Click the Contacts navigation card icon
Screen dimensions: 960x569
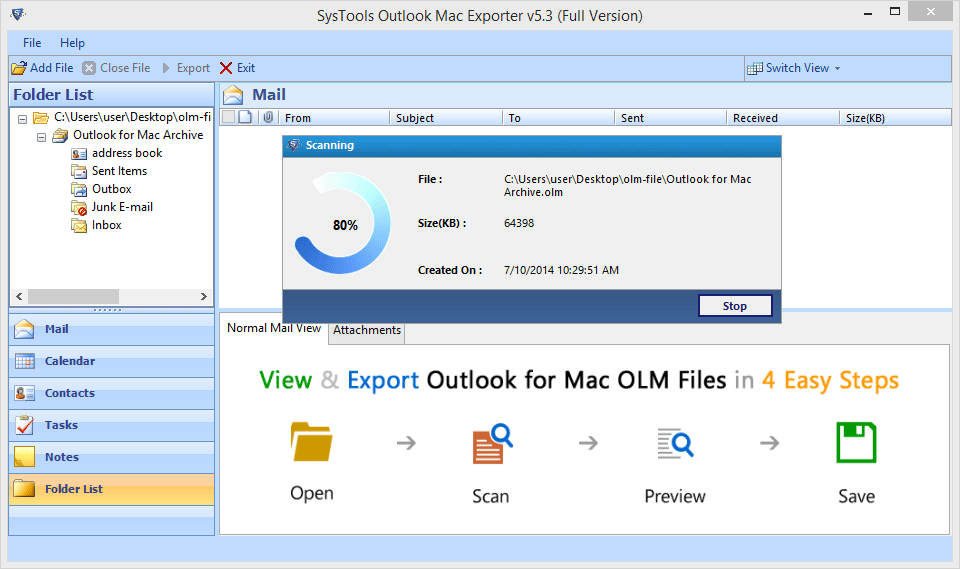point(24,393)
